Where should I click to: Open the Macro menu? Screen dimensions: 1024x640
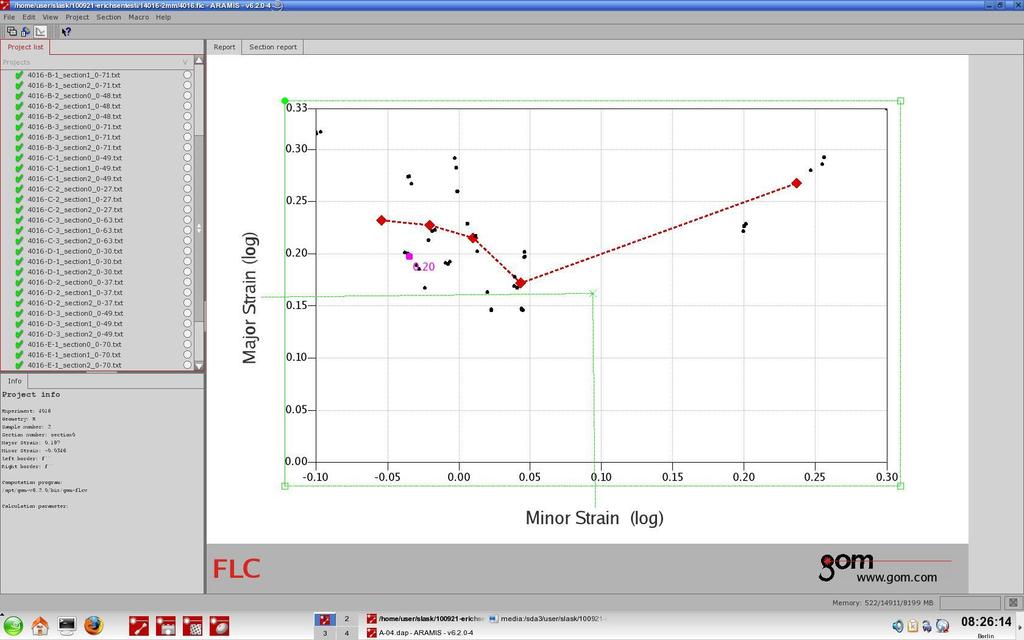[138, 17]
